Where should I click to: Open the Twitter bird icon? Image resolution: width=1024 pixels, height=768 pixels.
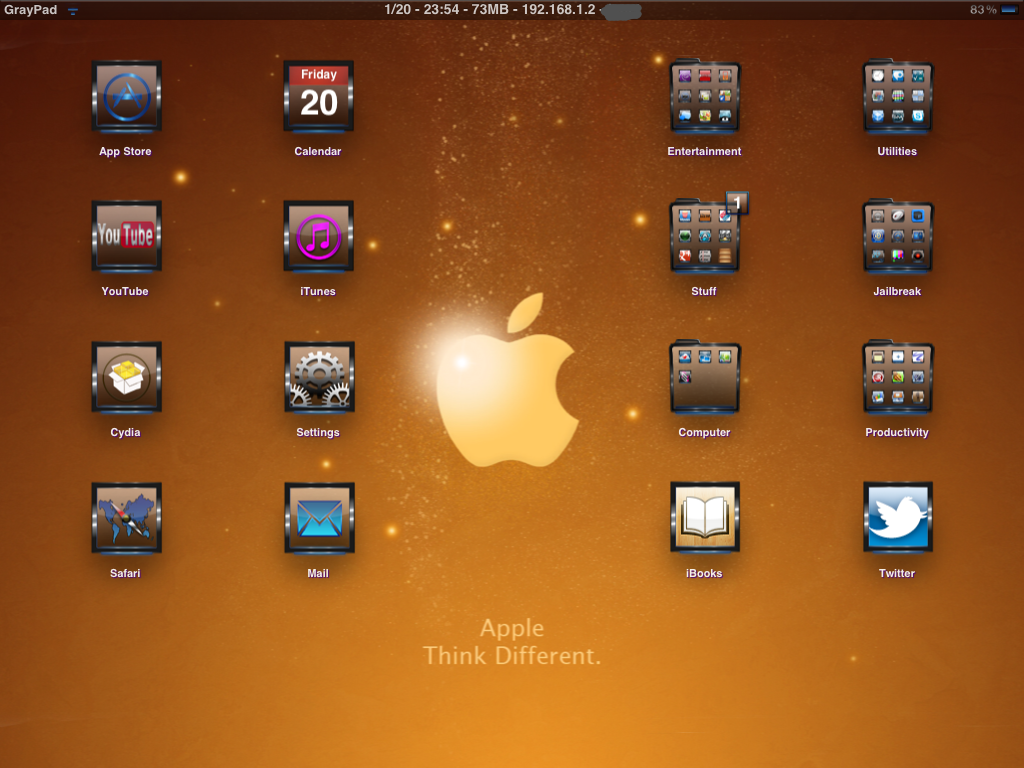[x=898, y=519]
